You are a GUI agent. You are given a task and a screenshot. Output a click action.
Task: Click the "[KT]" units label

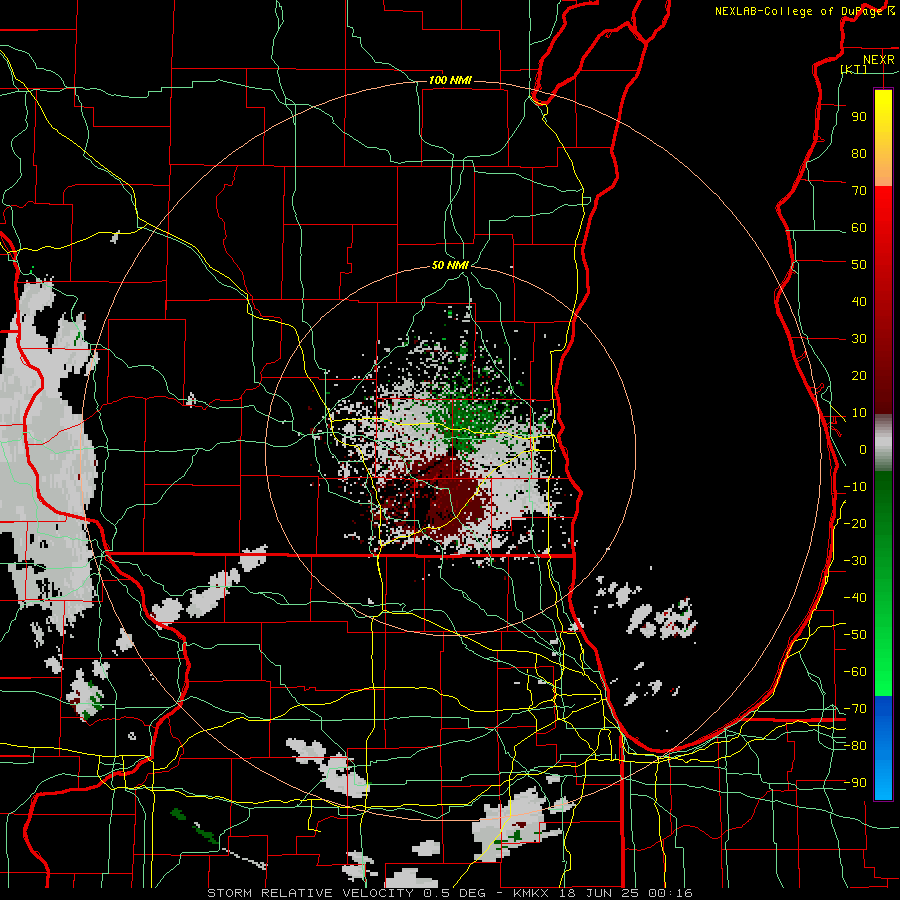coord(854,69)
